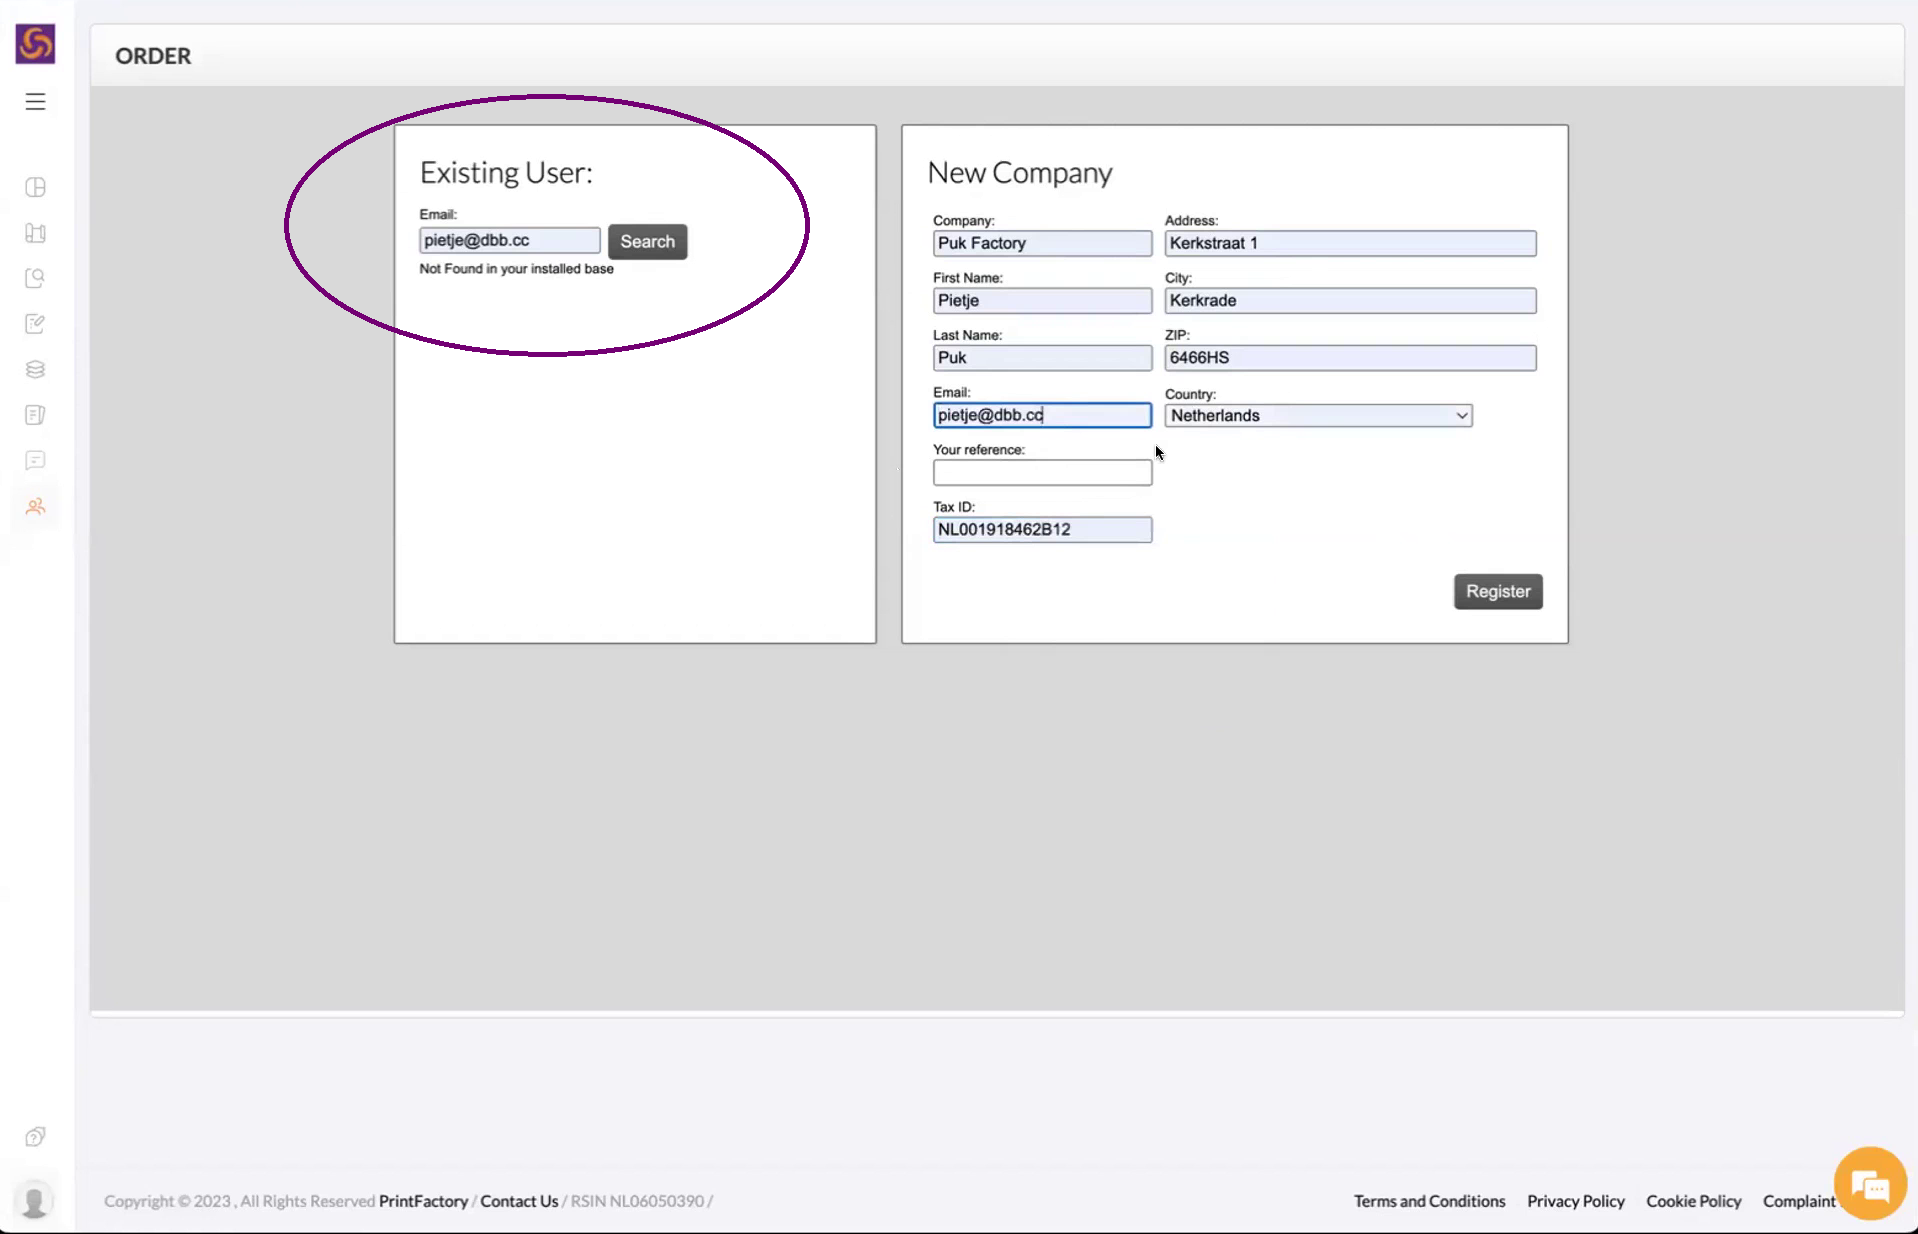Click the Register button
1918x1234 pixels.
[1497, 592]
